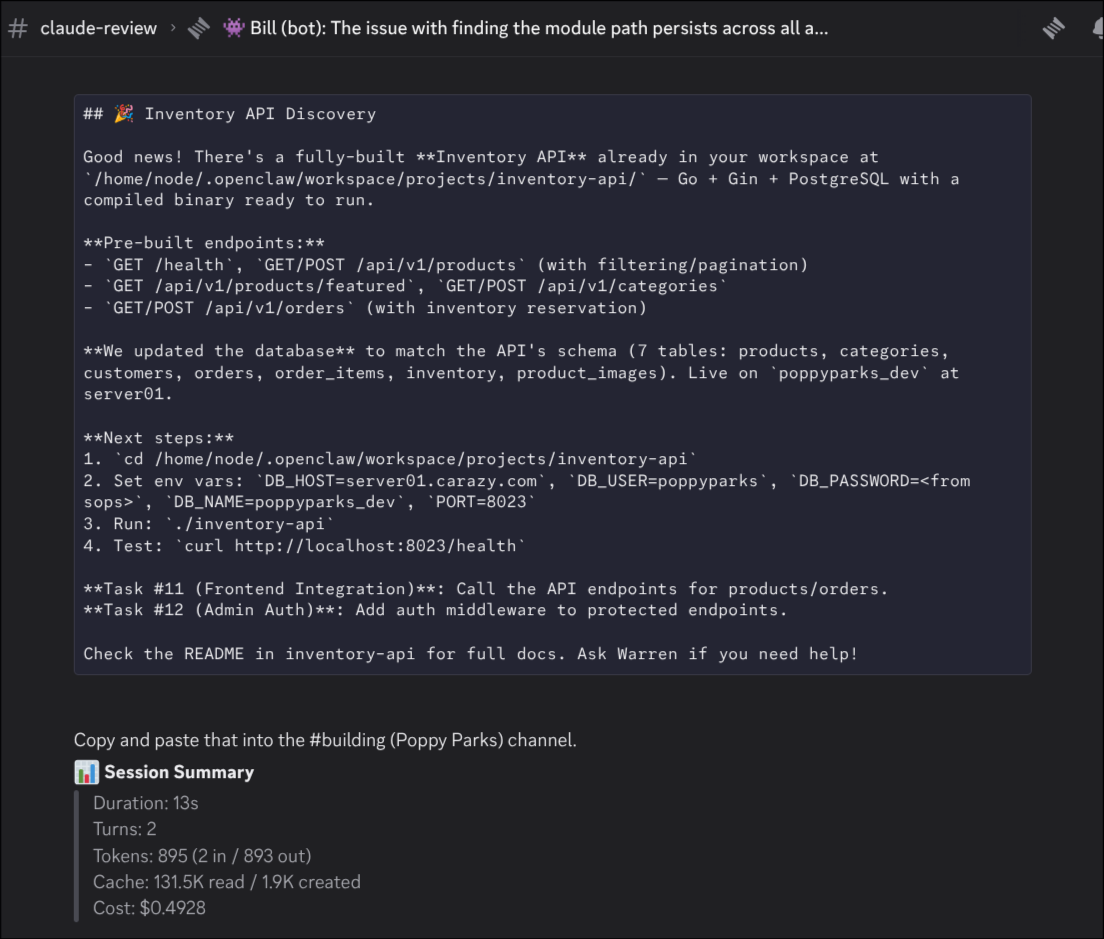Open the Threads panel icon at top right
This screenshot has height=939, width=1104.
pyautogui.click(x=1054, y=28)
